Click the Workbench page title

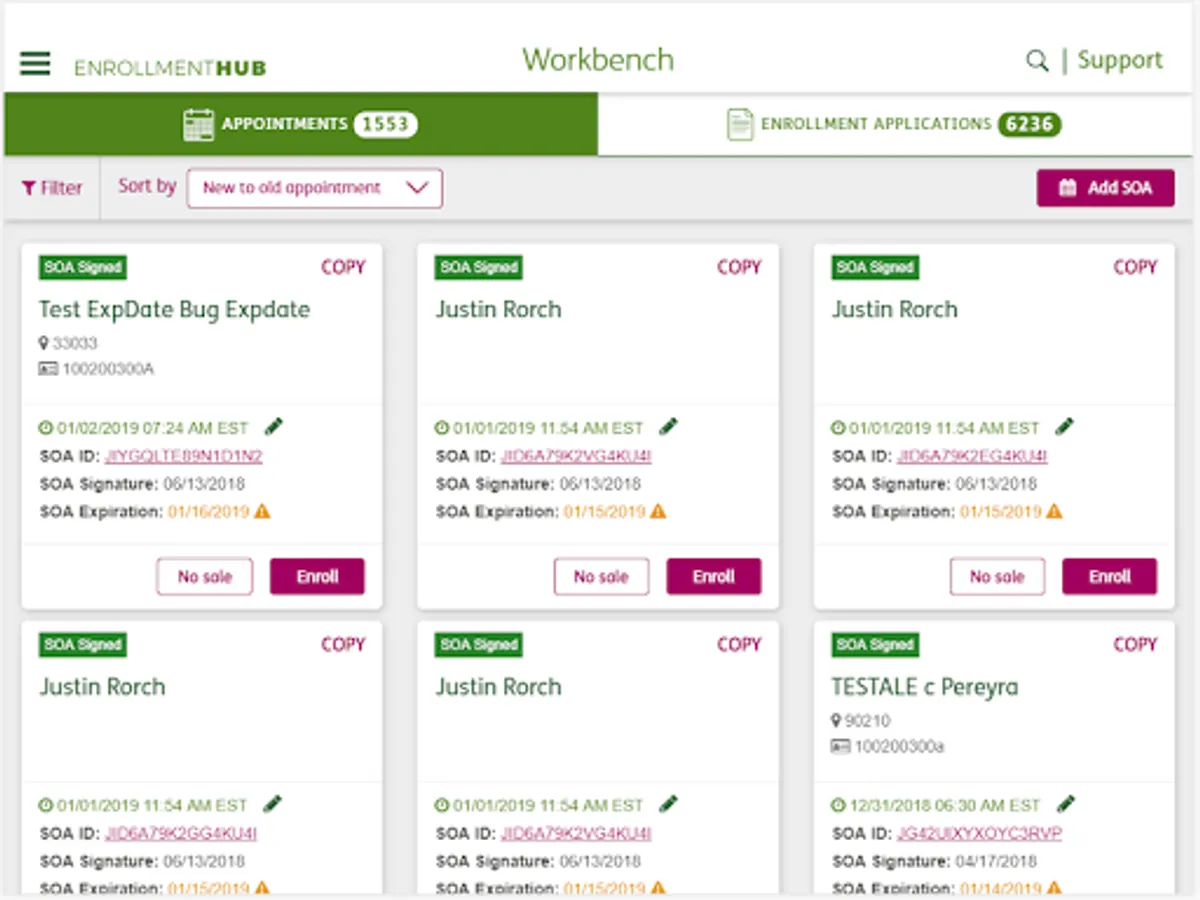(598, 60)
